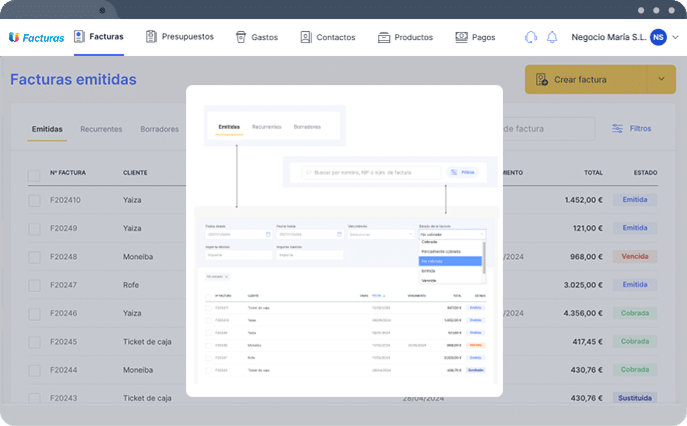
Task: Click the Cobrada status badge of F20246
Action: pos(635,313)
